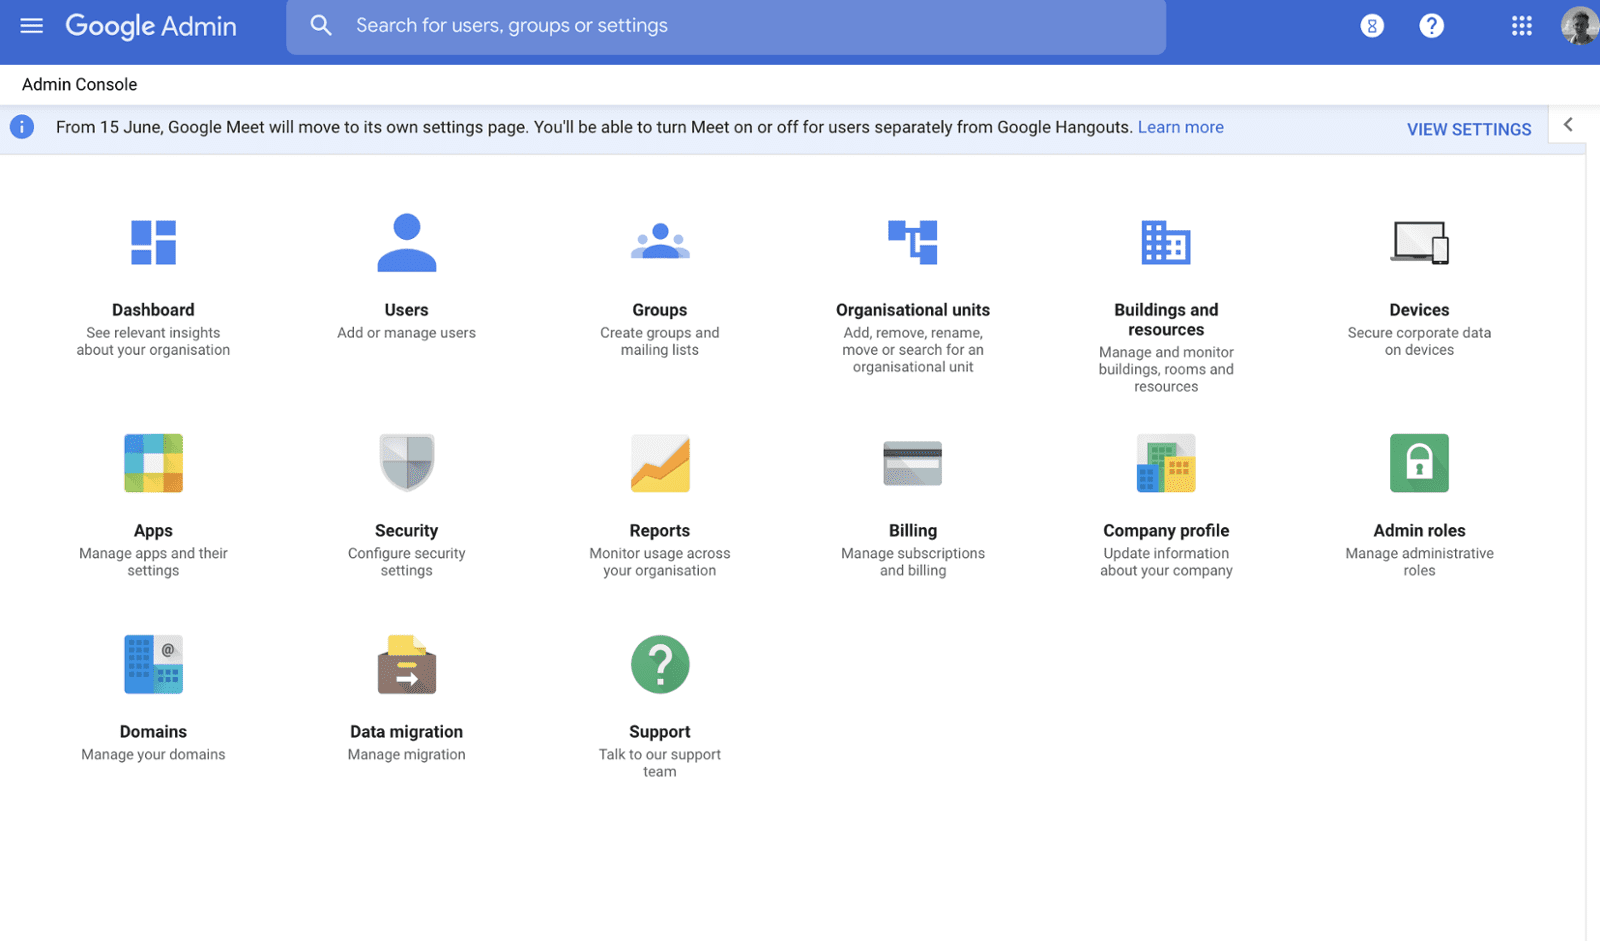Click the Company profile title text
Screen dimensions: 1600x941
[x=1166, y=531]
